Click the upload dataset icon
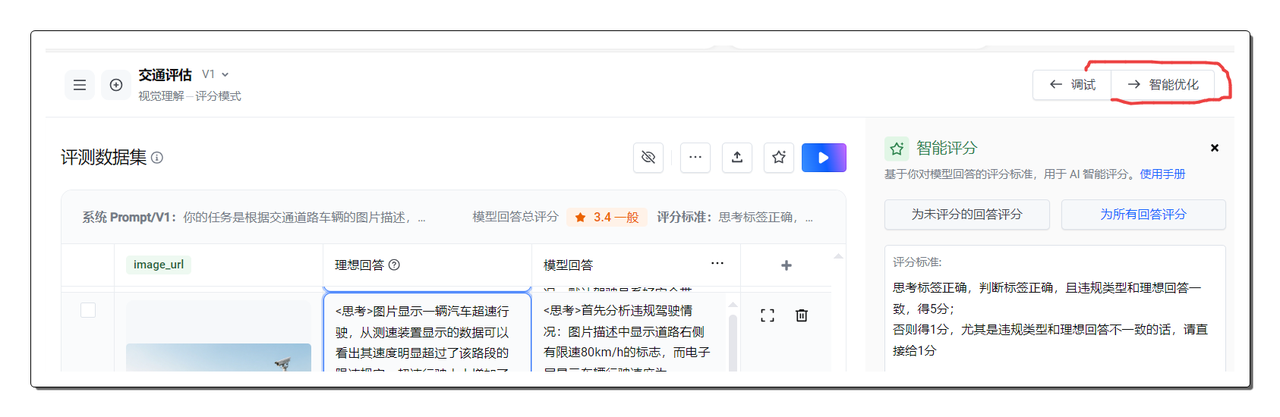The height and width of the screenshot is (417, 1280). tap(737, 157)
